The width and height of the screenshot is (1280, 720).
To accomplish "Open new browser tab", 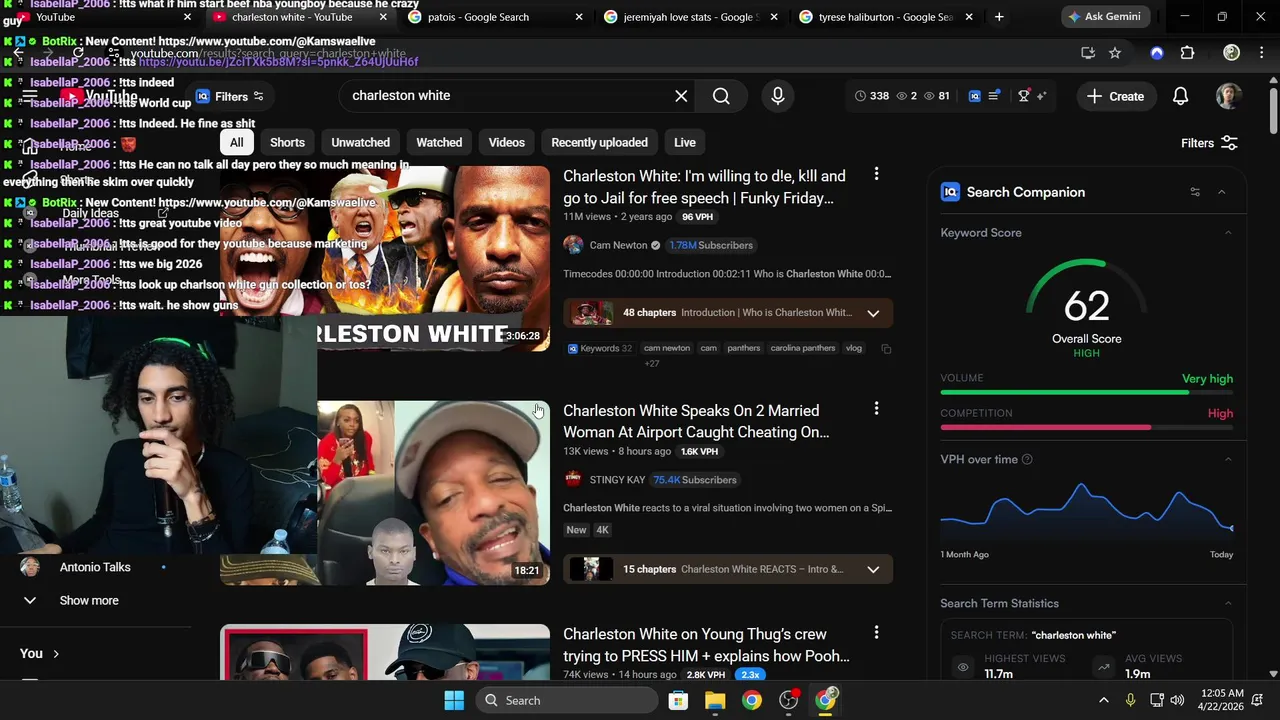I will point(999,17).
